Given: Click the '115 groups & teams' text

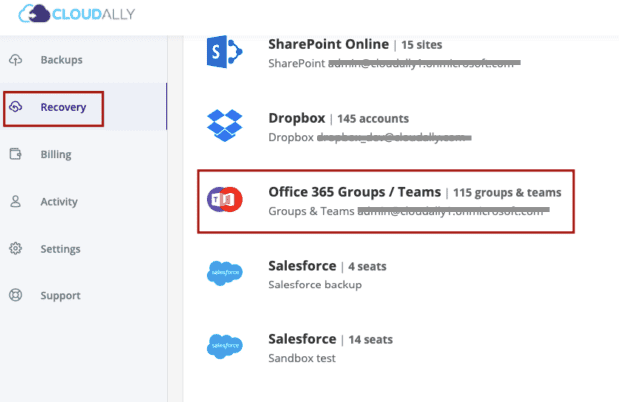Looking at the screenshot, I should pyautogui.click(x=507, y=192).
